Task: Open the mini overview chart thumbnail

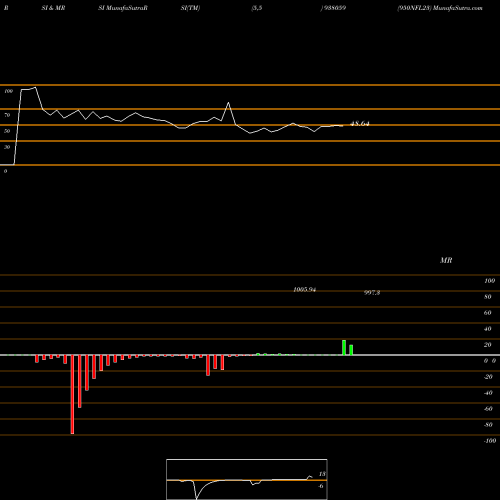Action: coord(247,479)
